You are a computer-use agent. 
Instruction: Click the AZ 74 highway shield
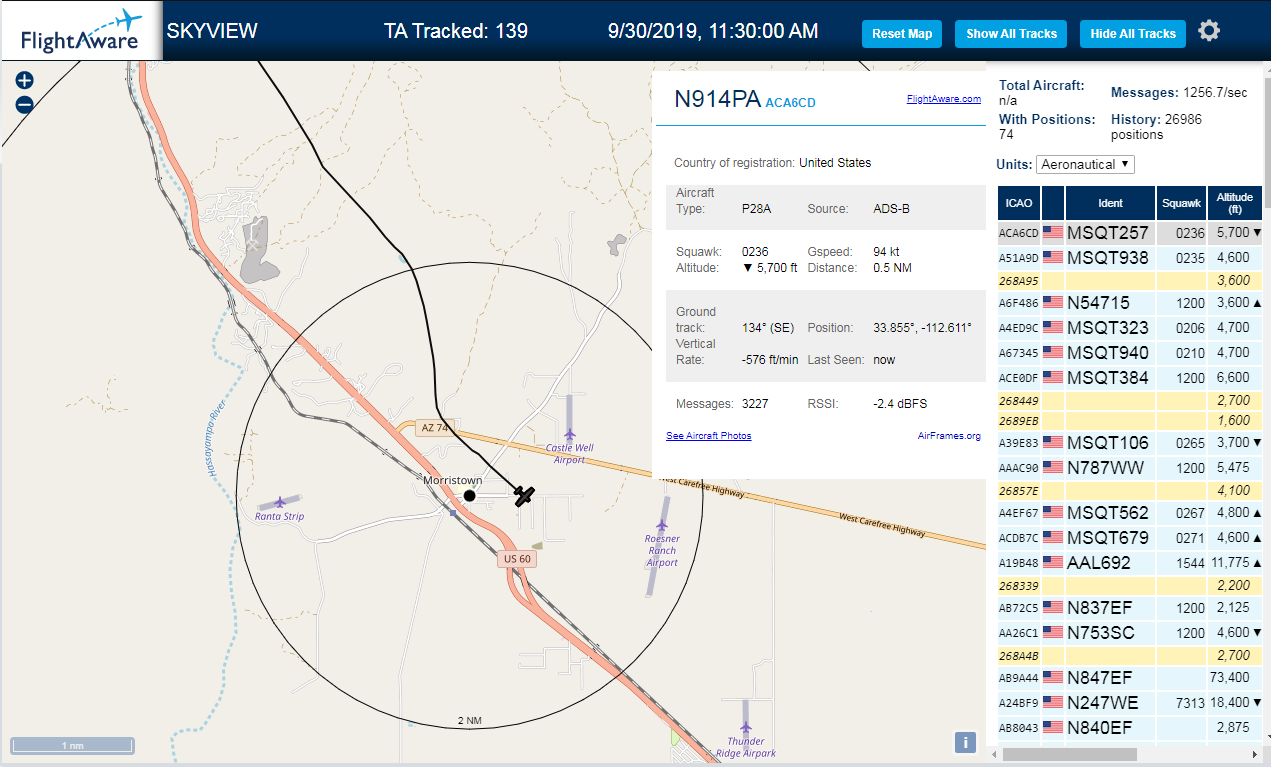pos(435,427)
